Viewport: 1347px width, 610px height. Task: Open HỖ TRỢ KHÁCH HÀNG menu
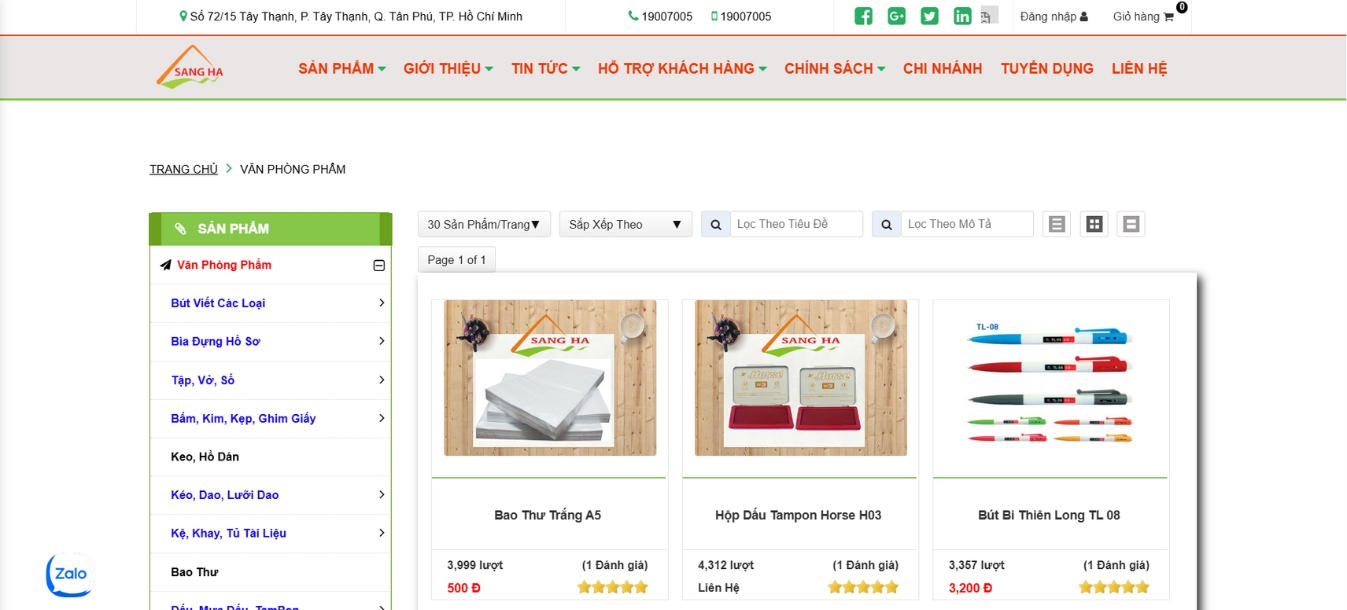(x=682, y=68)
